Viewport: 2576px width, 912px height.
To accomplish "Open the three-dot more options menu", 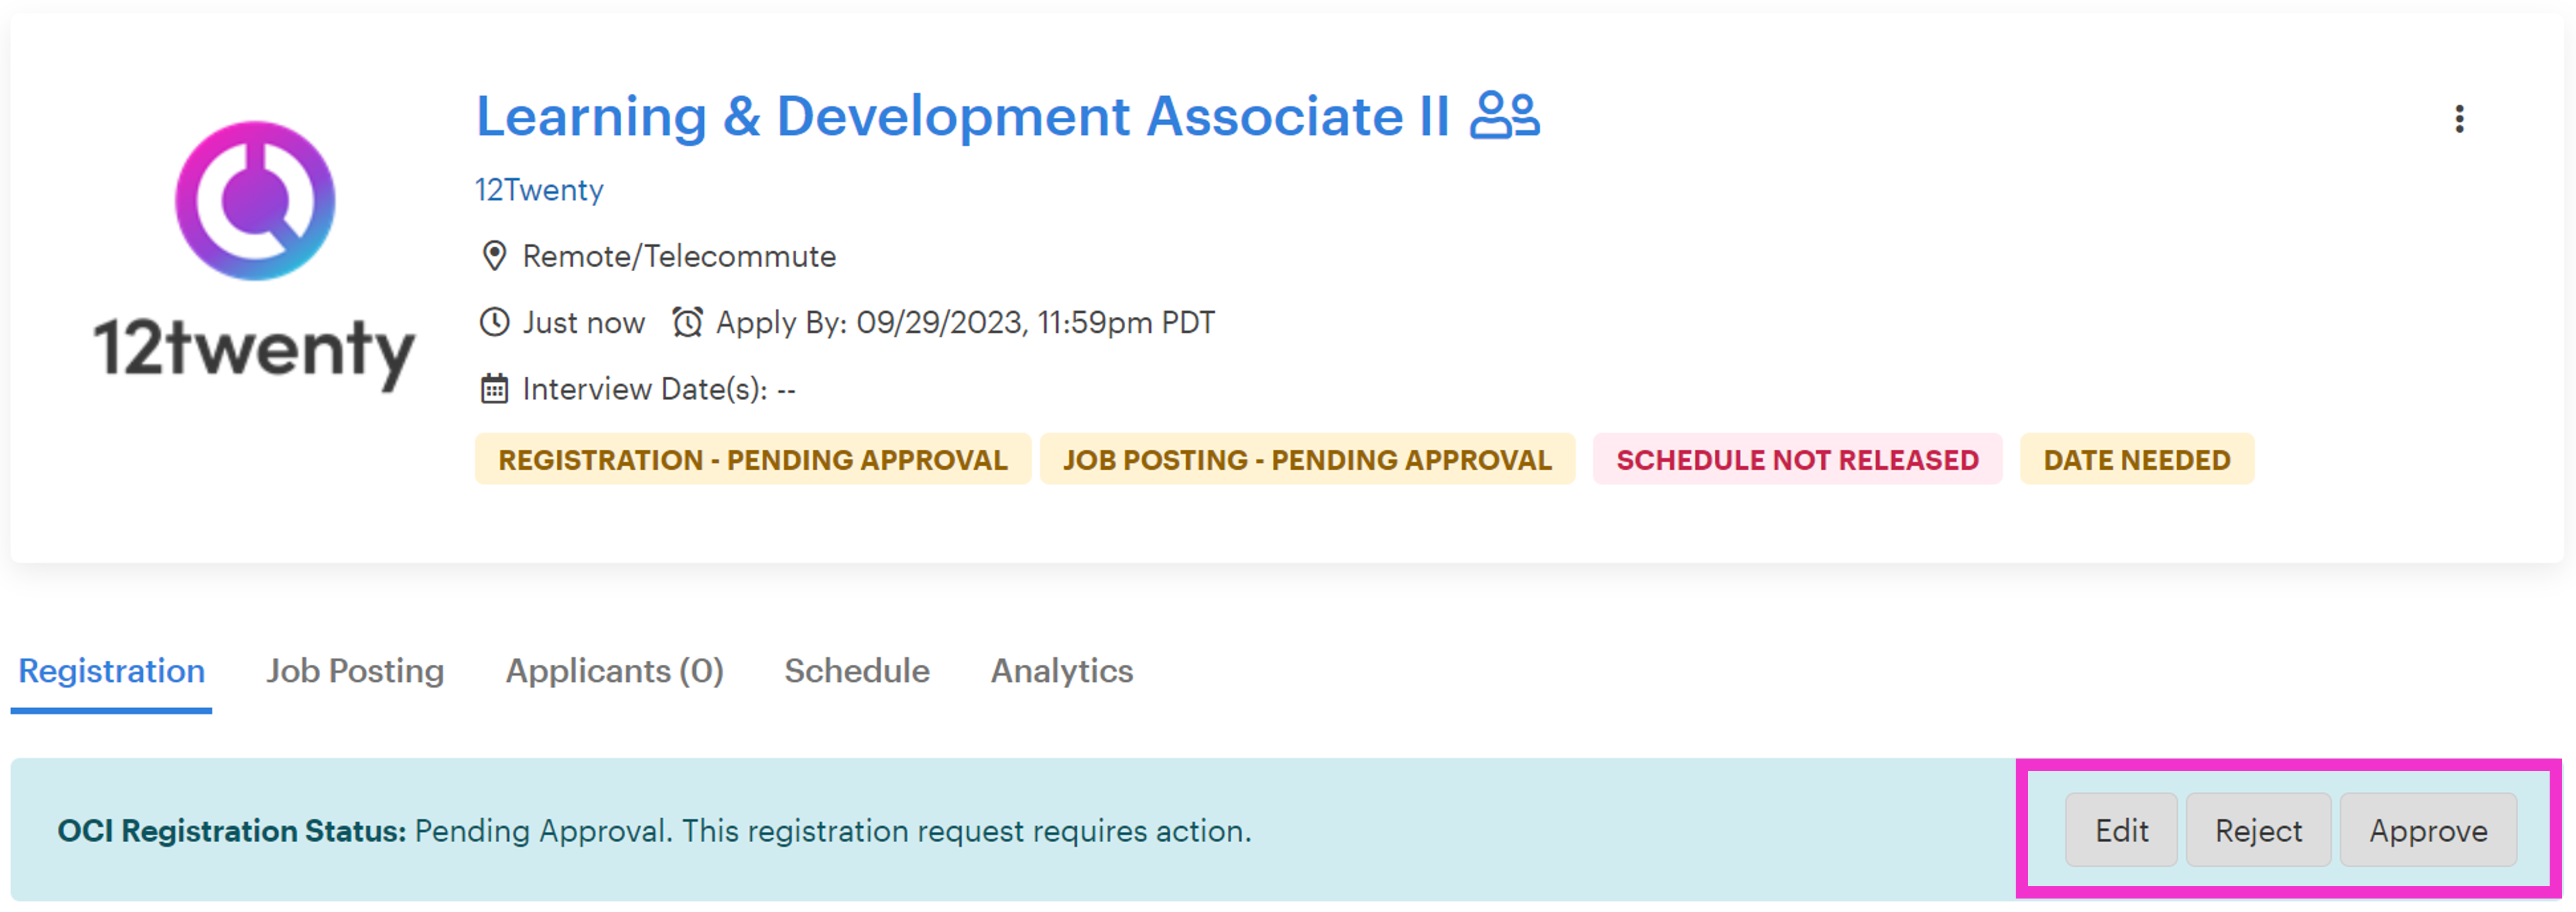I will pyautogui.click(x=2459, y=119).
